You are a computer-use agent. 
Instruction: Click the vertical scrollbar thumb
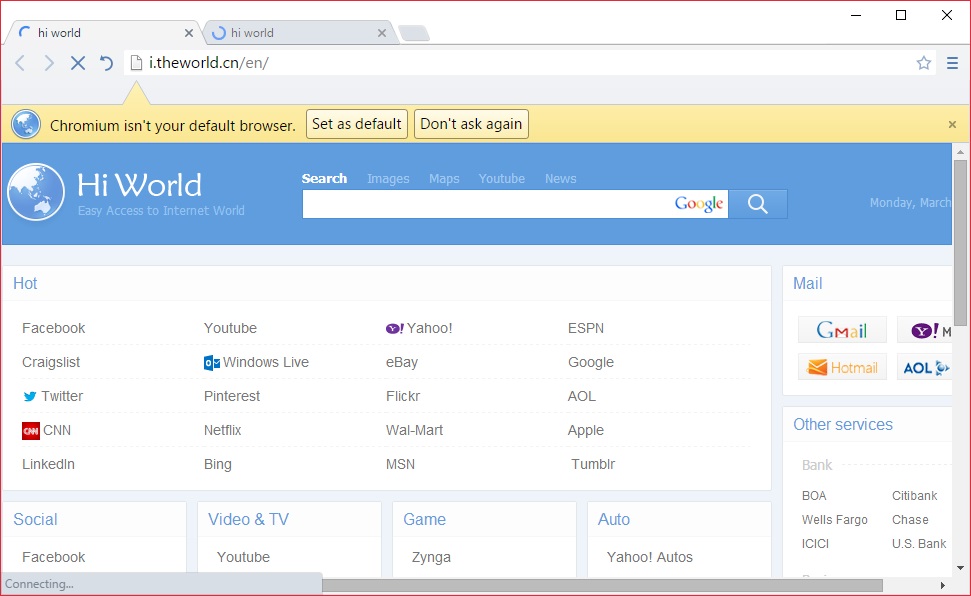pos(960,242)
